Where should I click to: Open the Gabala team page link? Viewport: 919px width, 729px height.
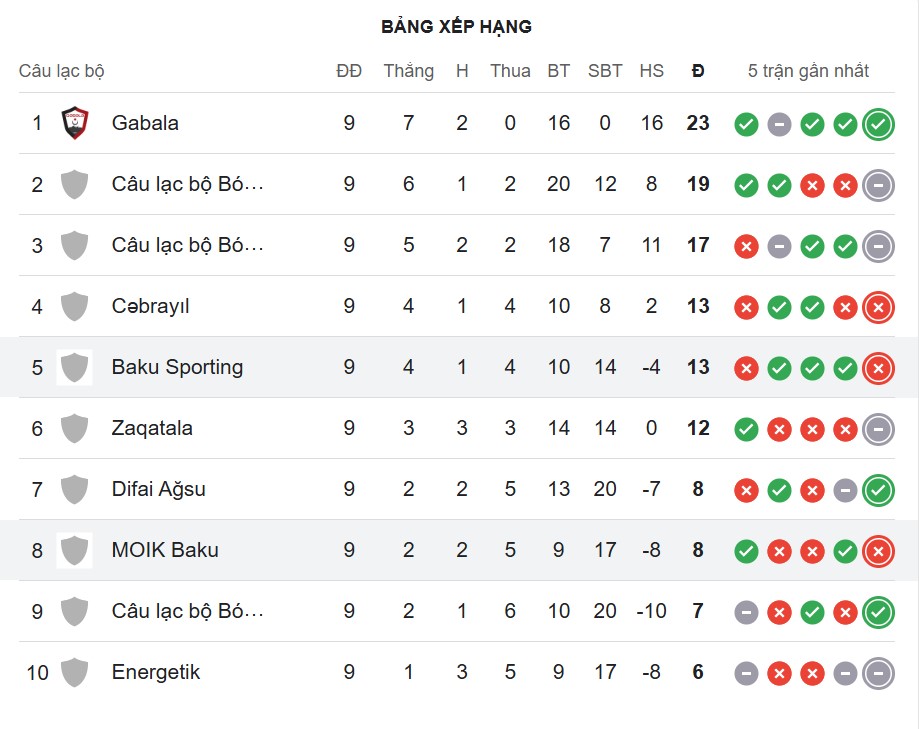pos(146,123)
